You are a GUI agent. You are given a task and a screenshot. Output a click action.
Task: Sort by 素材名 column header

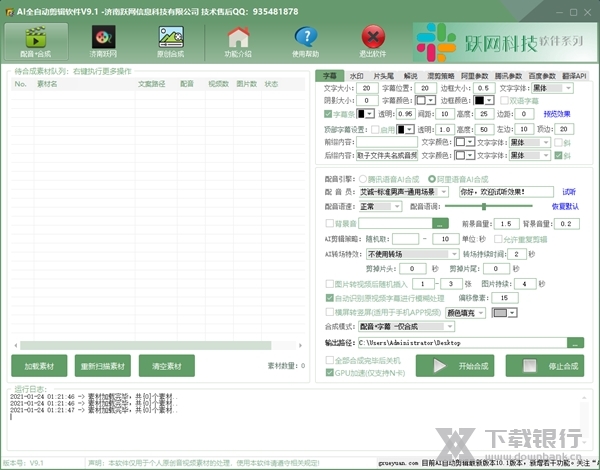pos(47,84)
